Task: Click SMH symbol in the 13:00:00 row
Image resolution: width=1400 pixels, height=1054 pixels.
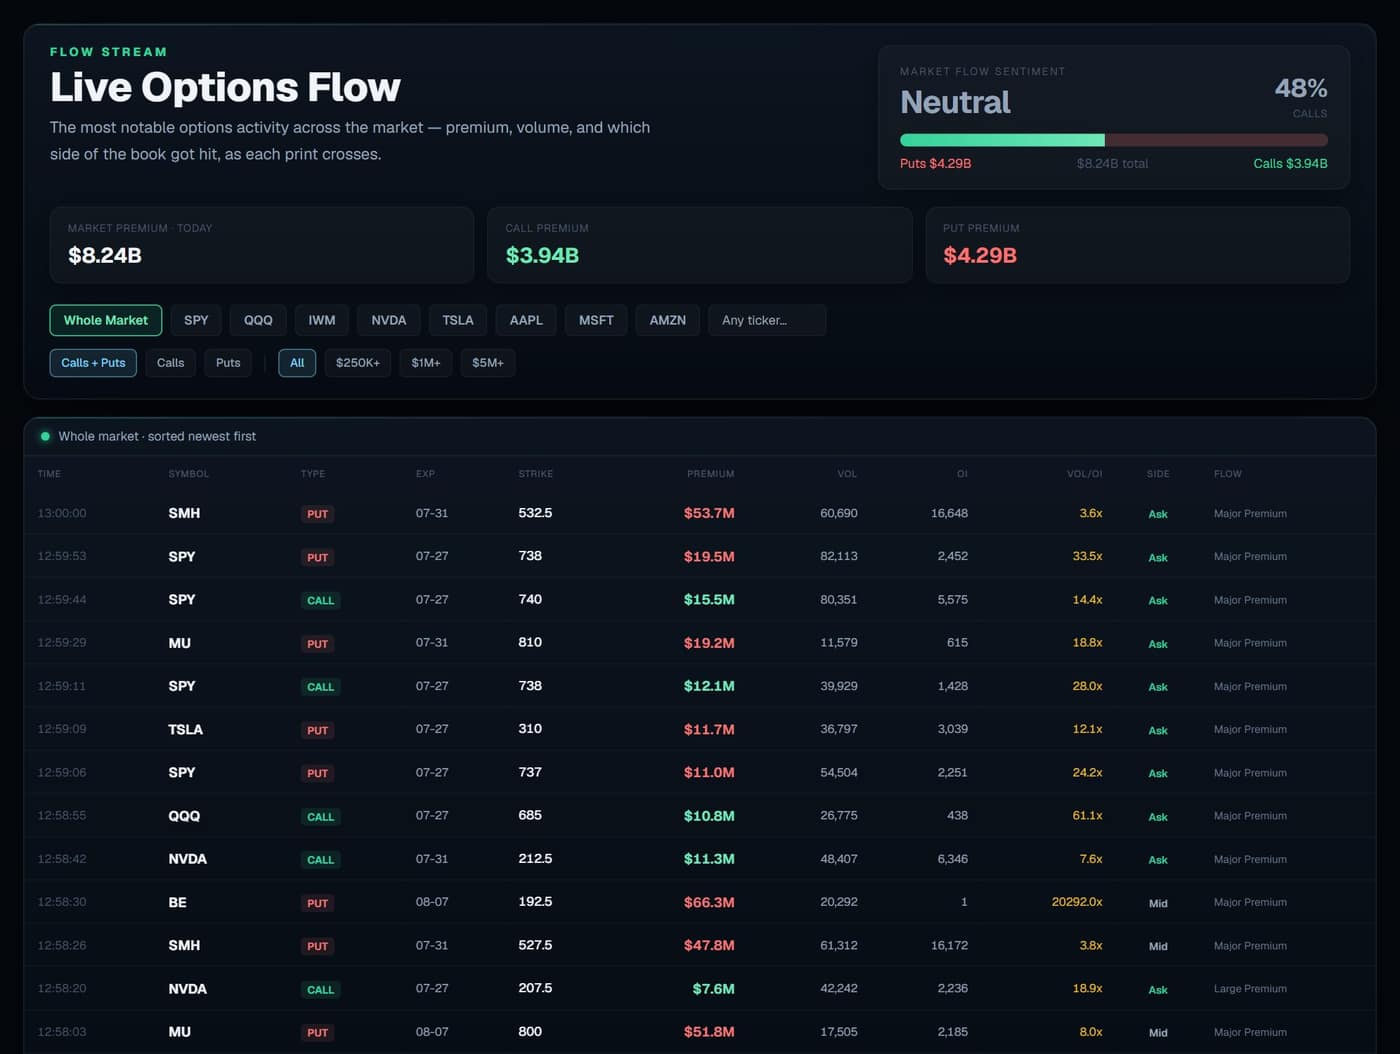Action: [x=184, y=513]
